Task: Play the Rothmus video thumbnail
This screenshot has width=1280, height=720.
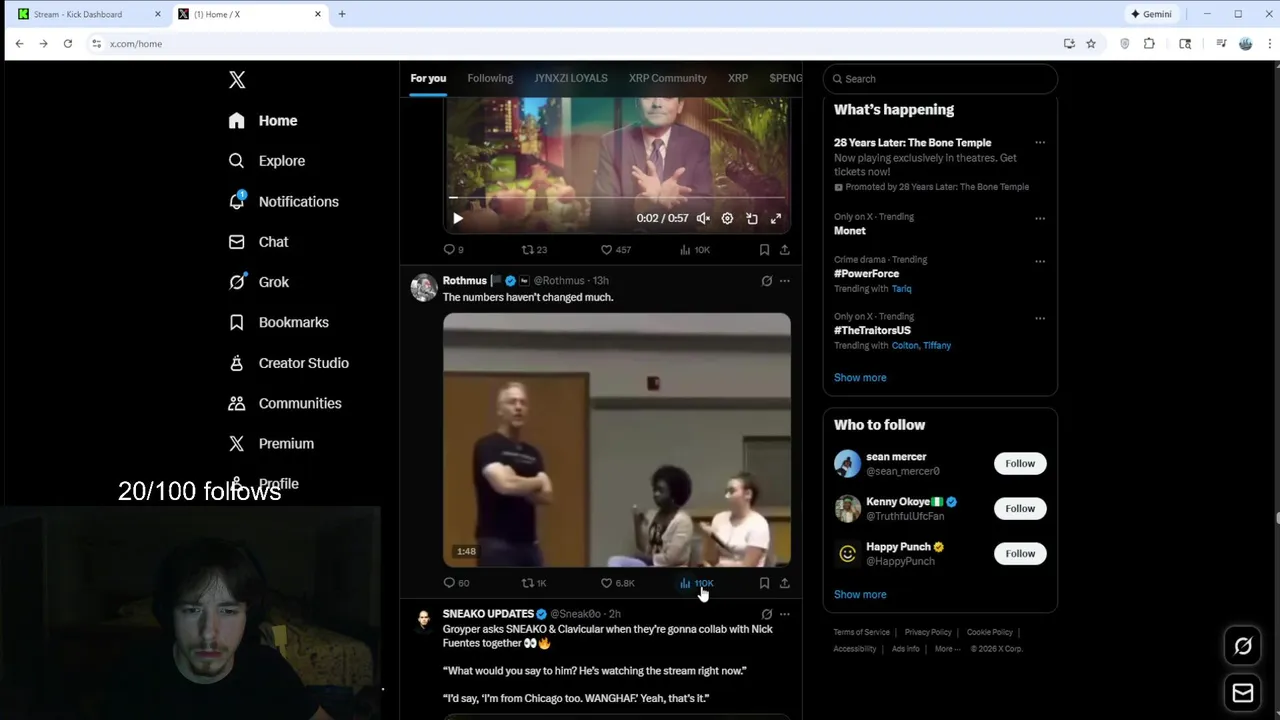Action: pos(617,440)
